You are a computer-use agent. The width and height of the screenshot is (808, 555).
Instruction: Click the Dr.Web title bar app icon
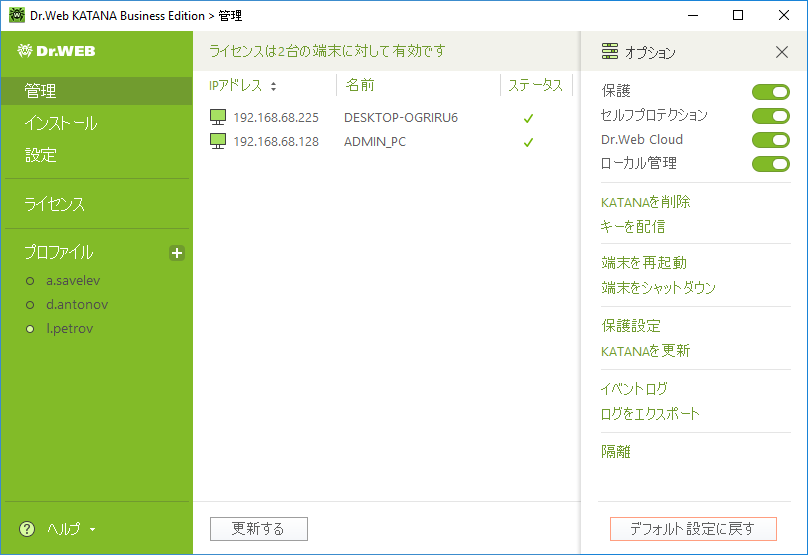point(17,15)
